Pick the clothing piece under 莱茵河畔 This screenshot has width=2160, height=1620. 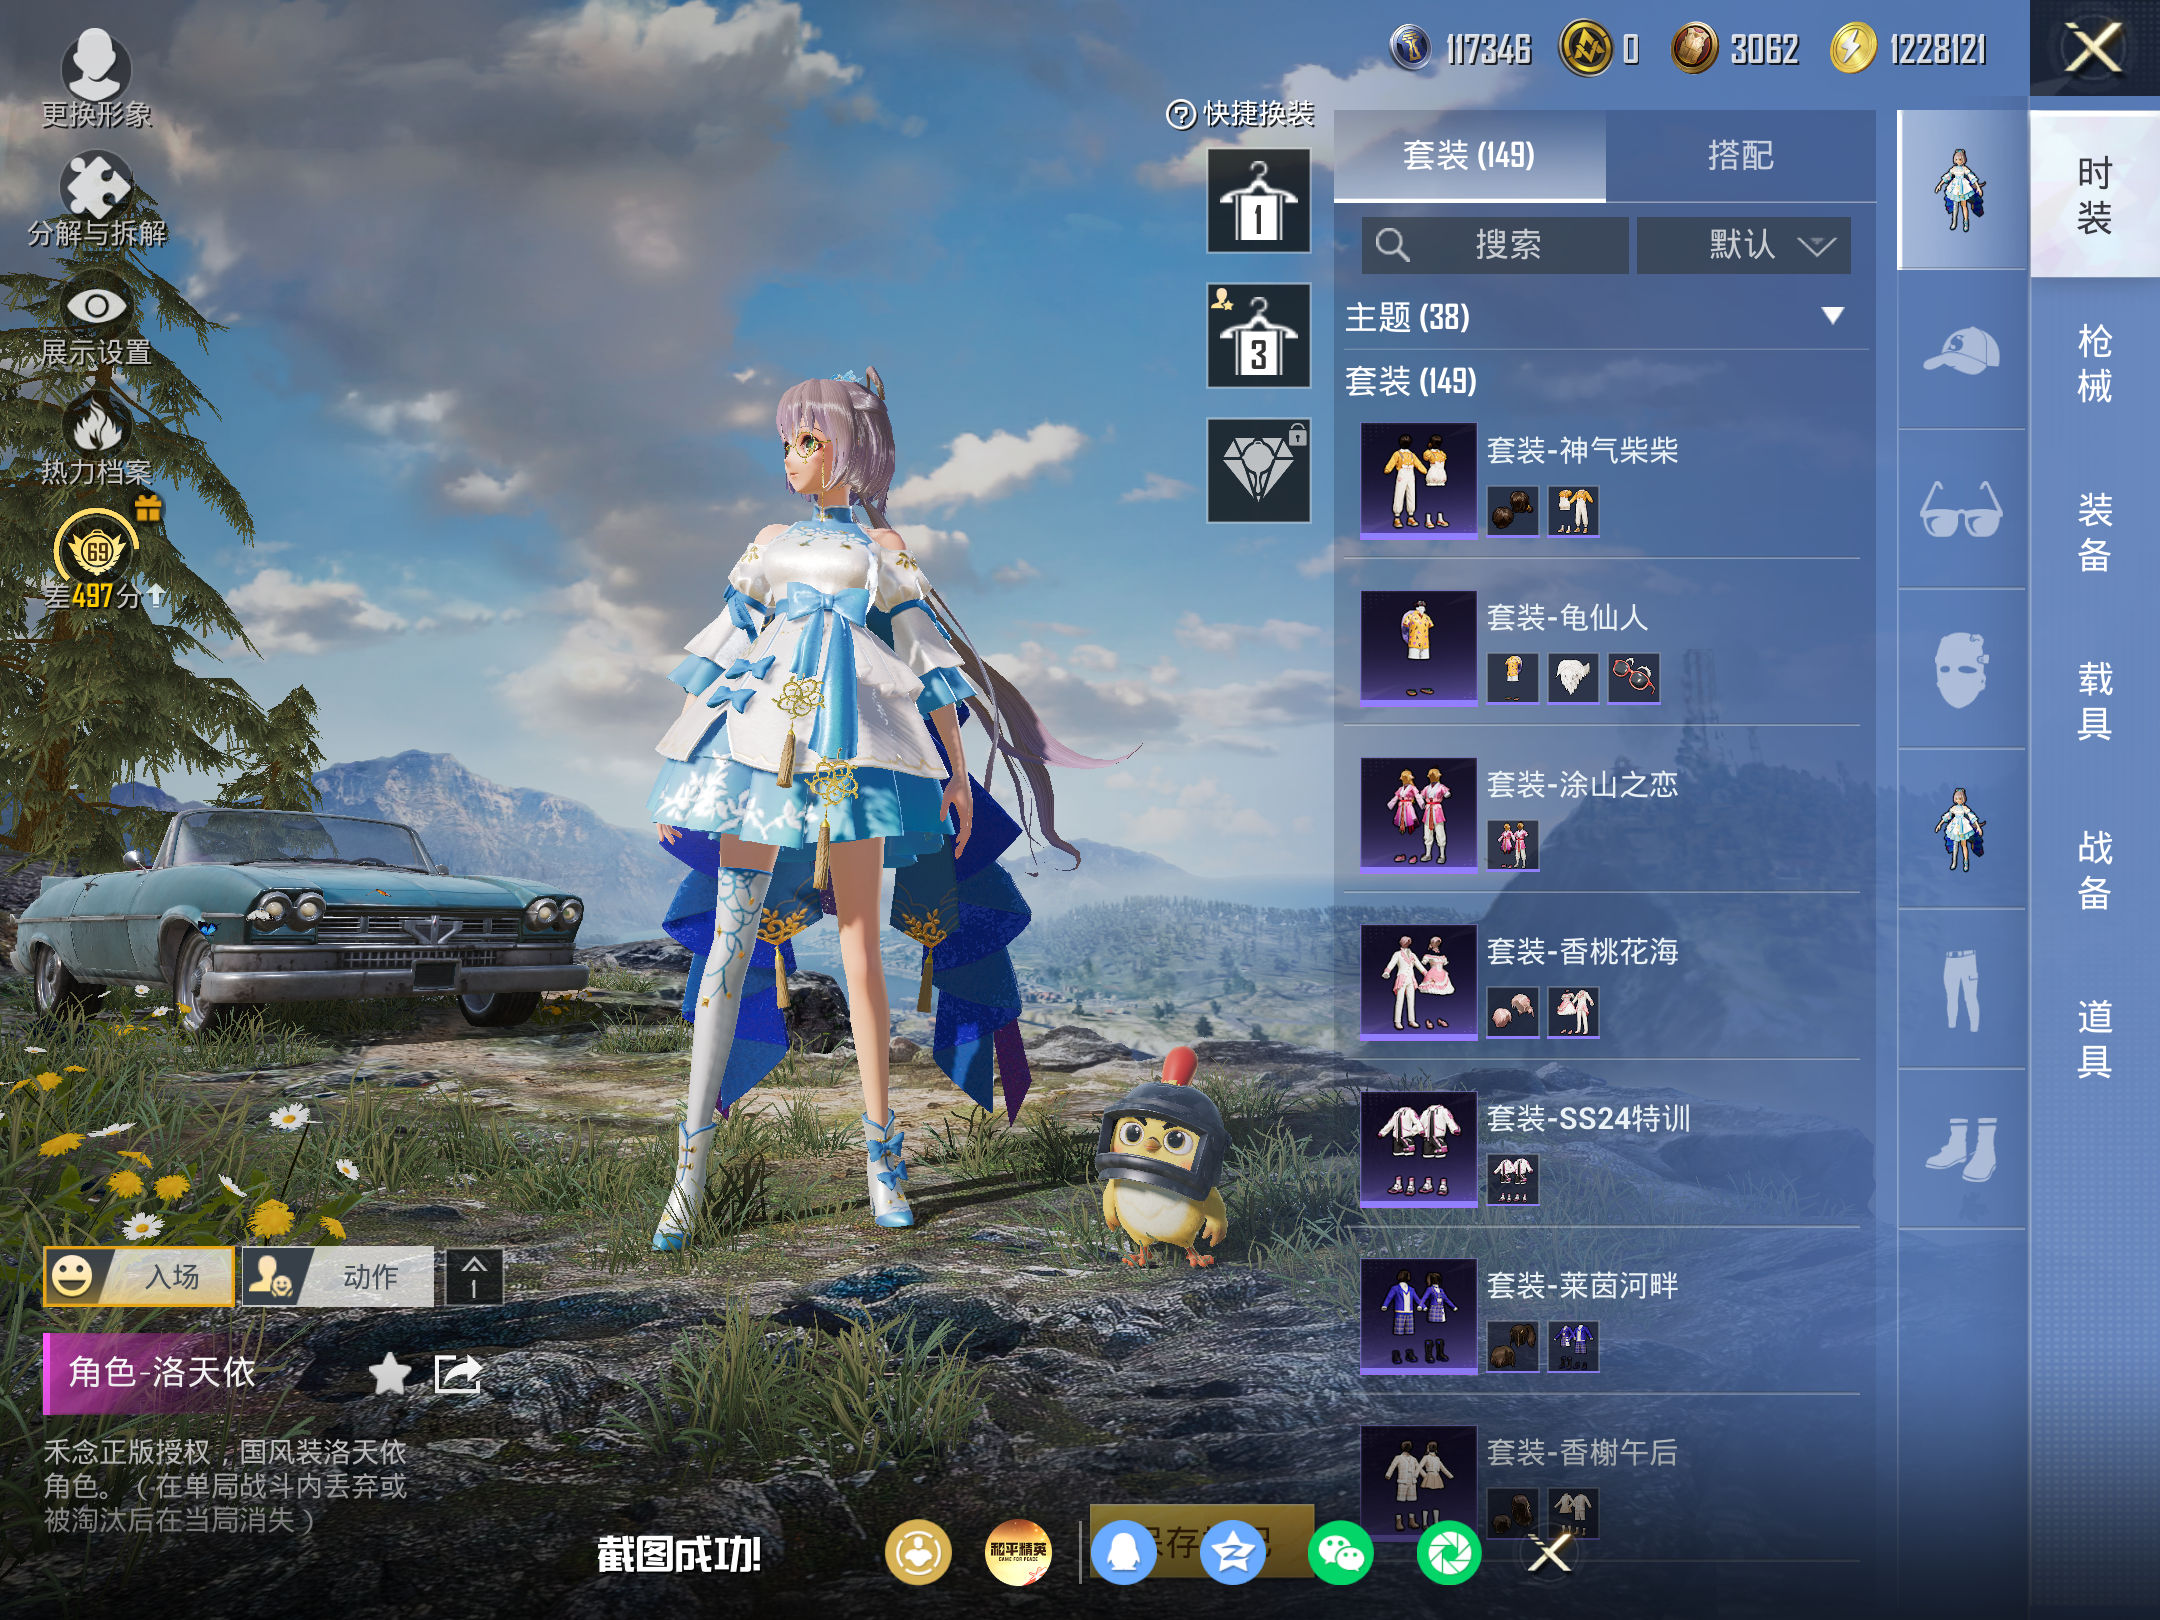click(1573, 1346)
